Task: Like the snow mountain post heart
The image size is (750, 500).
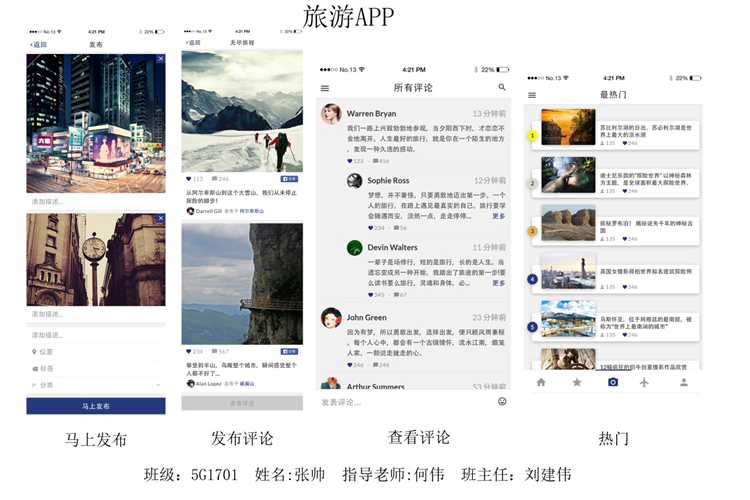Action: click(188, 180)
